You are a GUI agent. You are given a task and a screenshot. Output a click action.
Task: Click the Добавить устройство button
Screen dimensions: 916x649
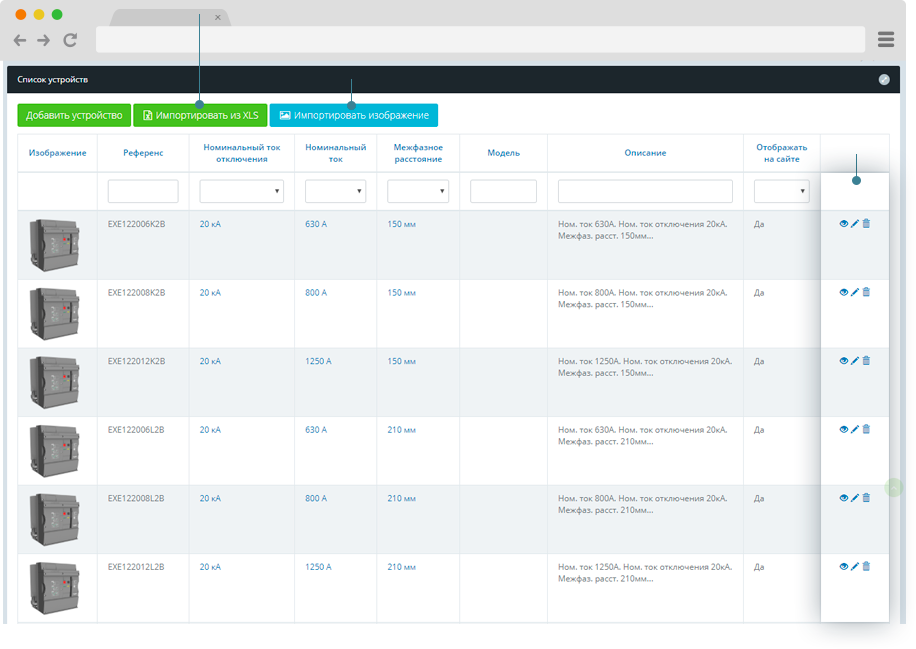pyautogui.click(x=74, y=115)
